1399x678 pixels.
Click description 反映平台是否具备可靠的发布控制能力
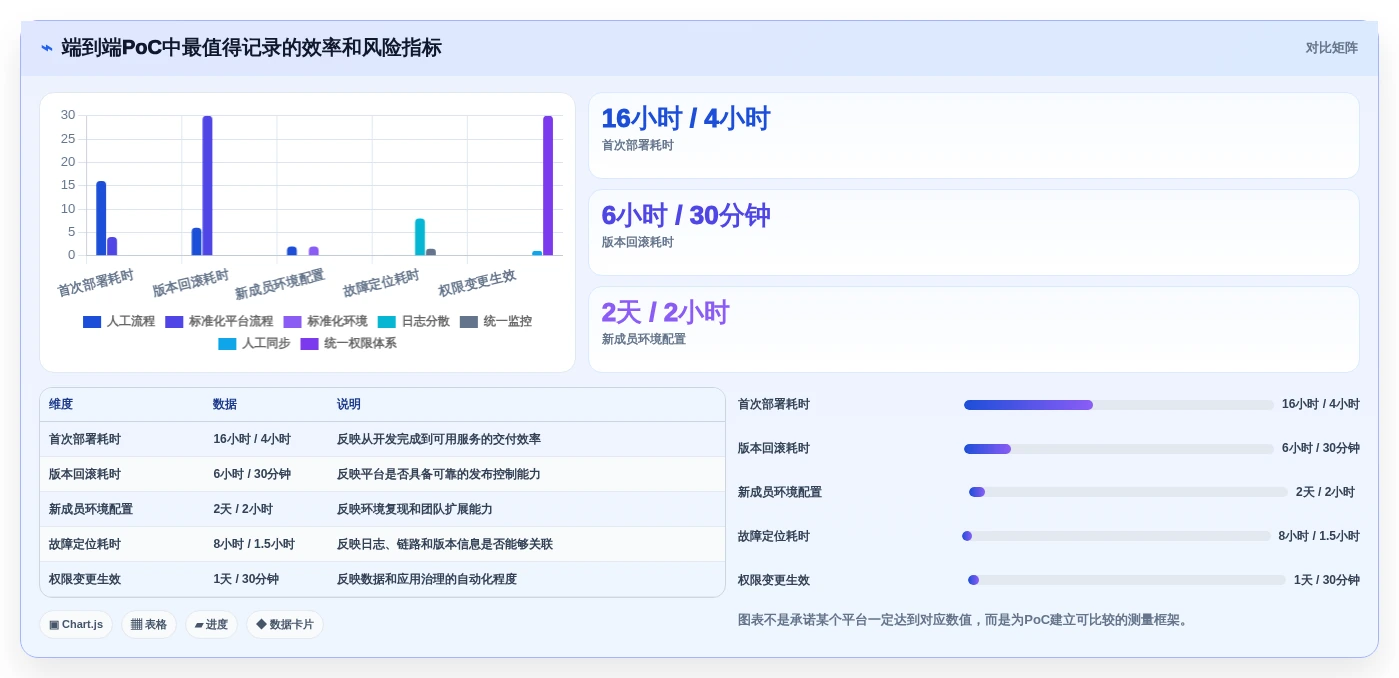439,475
